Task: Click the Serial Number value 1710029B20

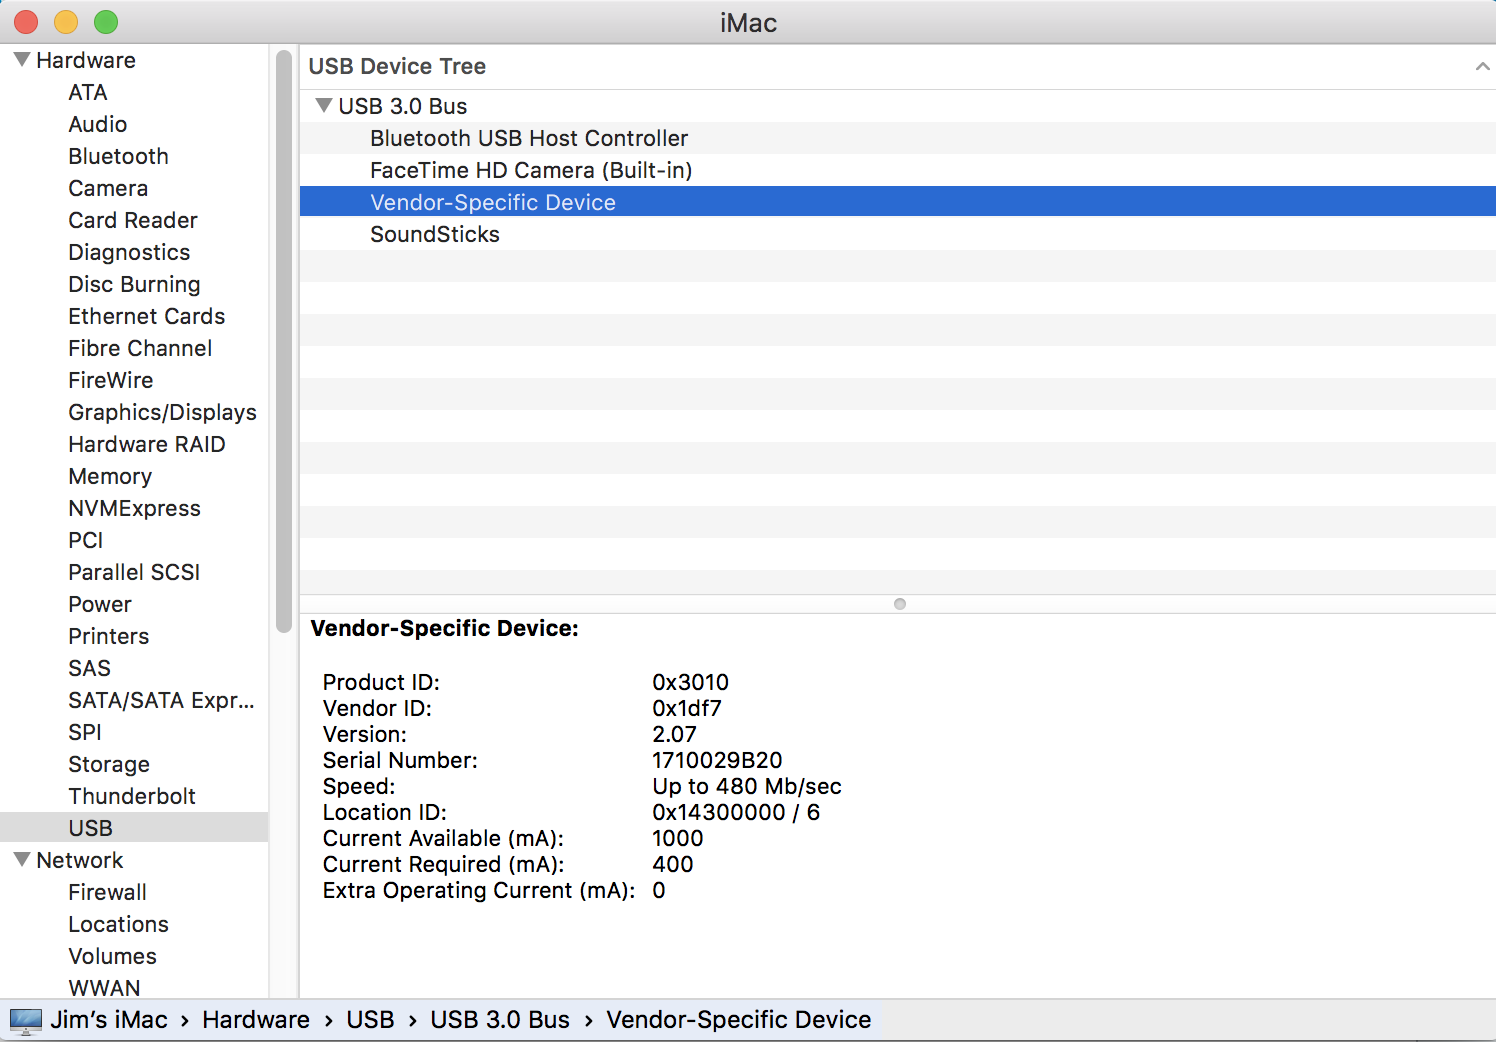Action: [x=717, y=760]
